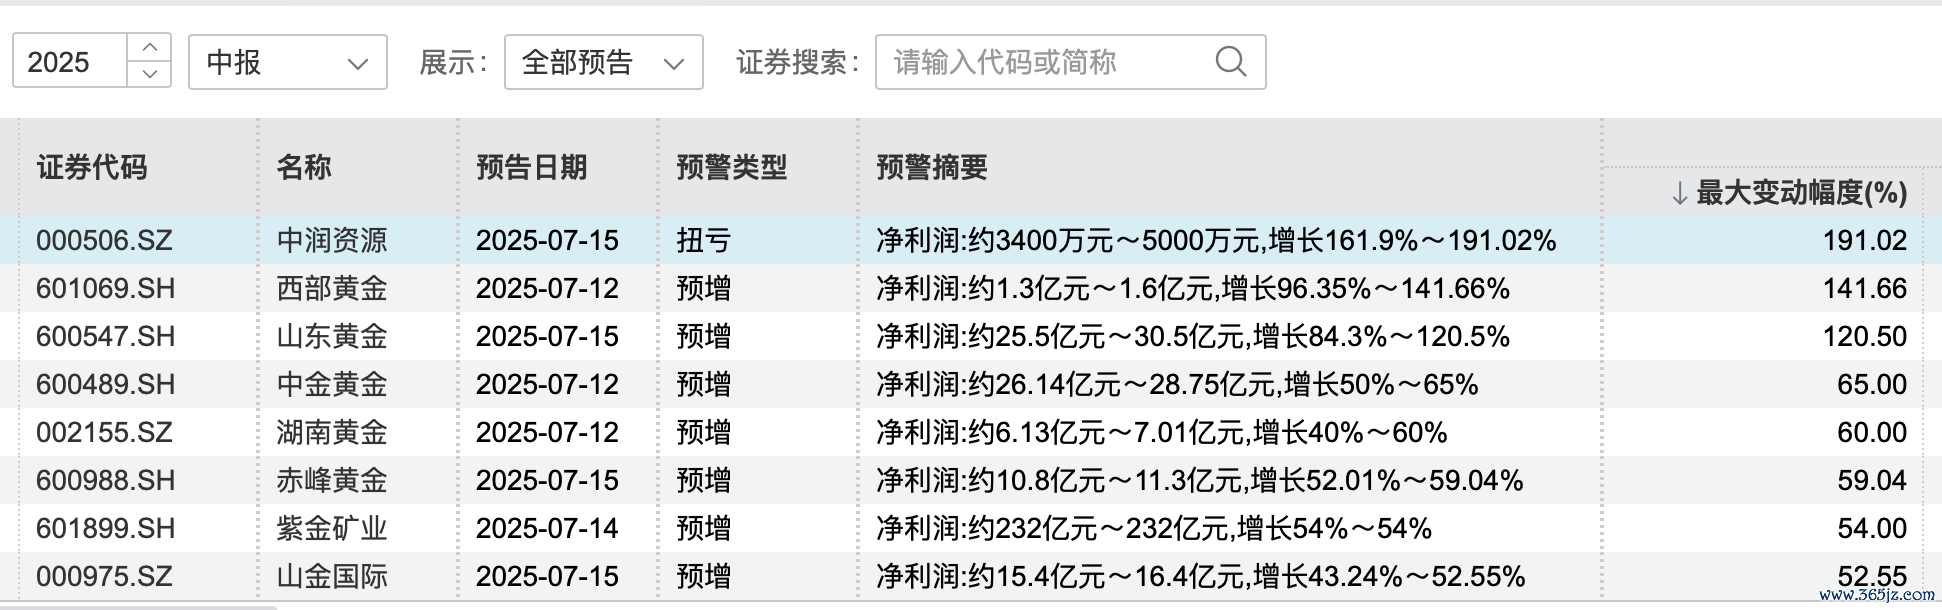Select code 600988.SH
Screen dimensions: 1942x610
[x=105, y=480]
